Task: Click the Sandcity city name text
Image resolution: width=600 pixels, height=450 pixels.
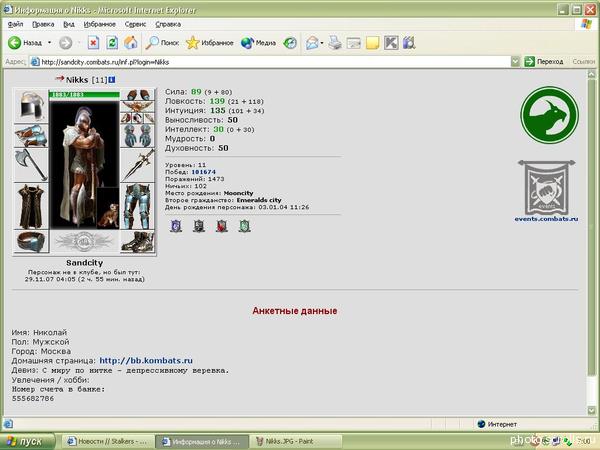Action: tap(85, 262)
